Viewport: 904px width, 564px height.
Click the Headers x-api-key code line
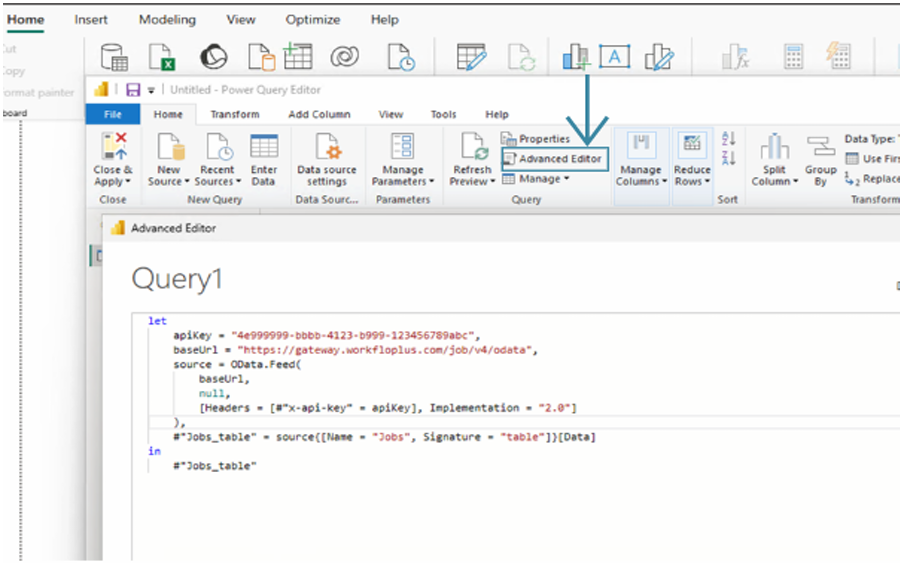(x=387, y=408)
